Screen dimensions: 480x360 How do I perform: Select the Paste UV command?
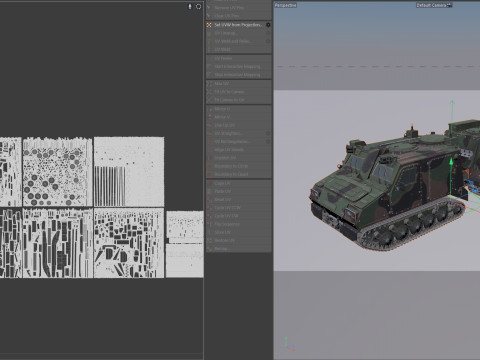[x=239, y=191]
